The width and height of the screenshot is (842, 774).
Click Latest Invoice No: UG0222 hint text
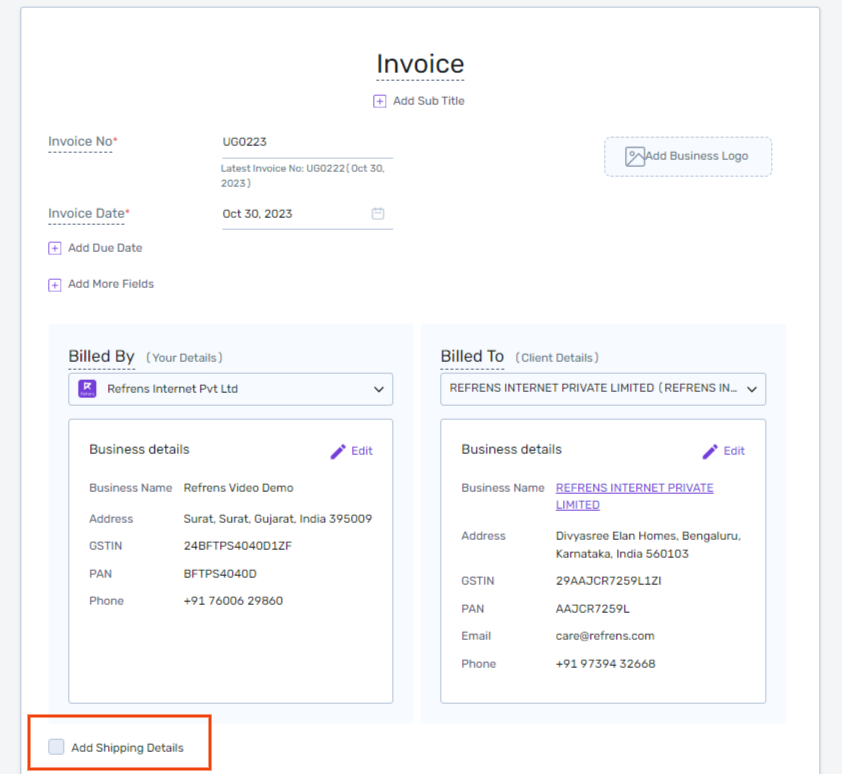coord(303,176)
